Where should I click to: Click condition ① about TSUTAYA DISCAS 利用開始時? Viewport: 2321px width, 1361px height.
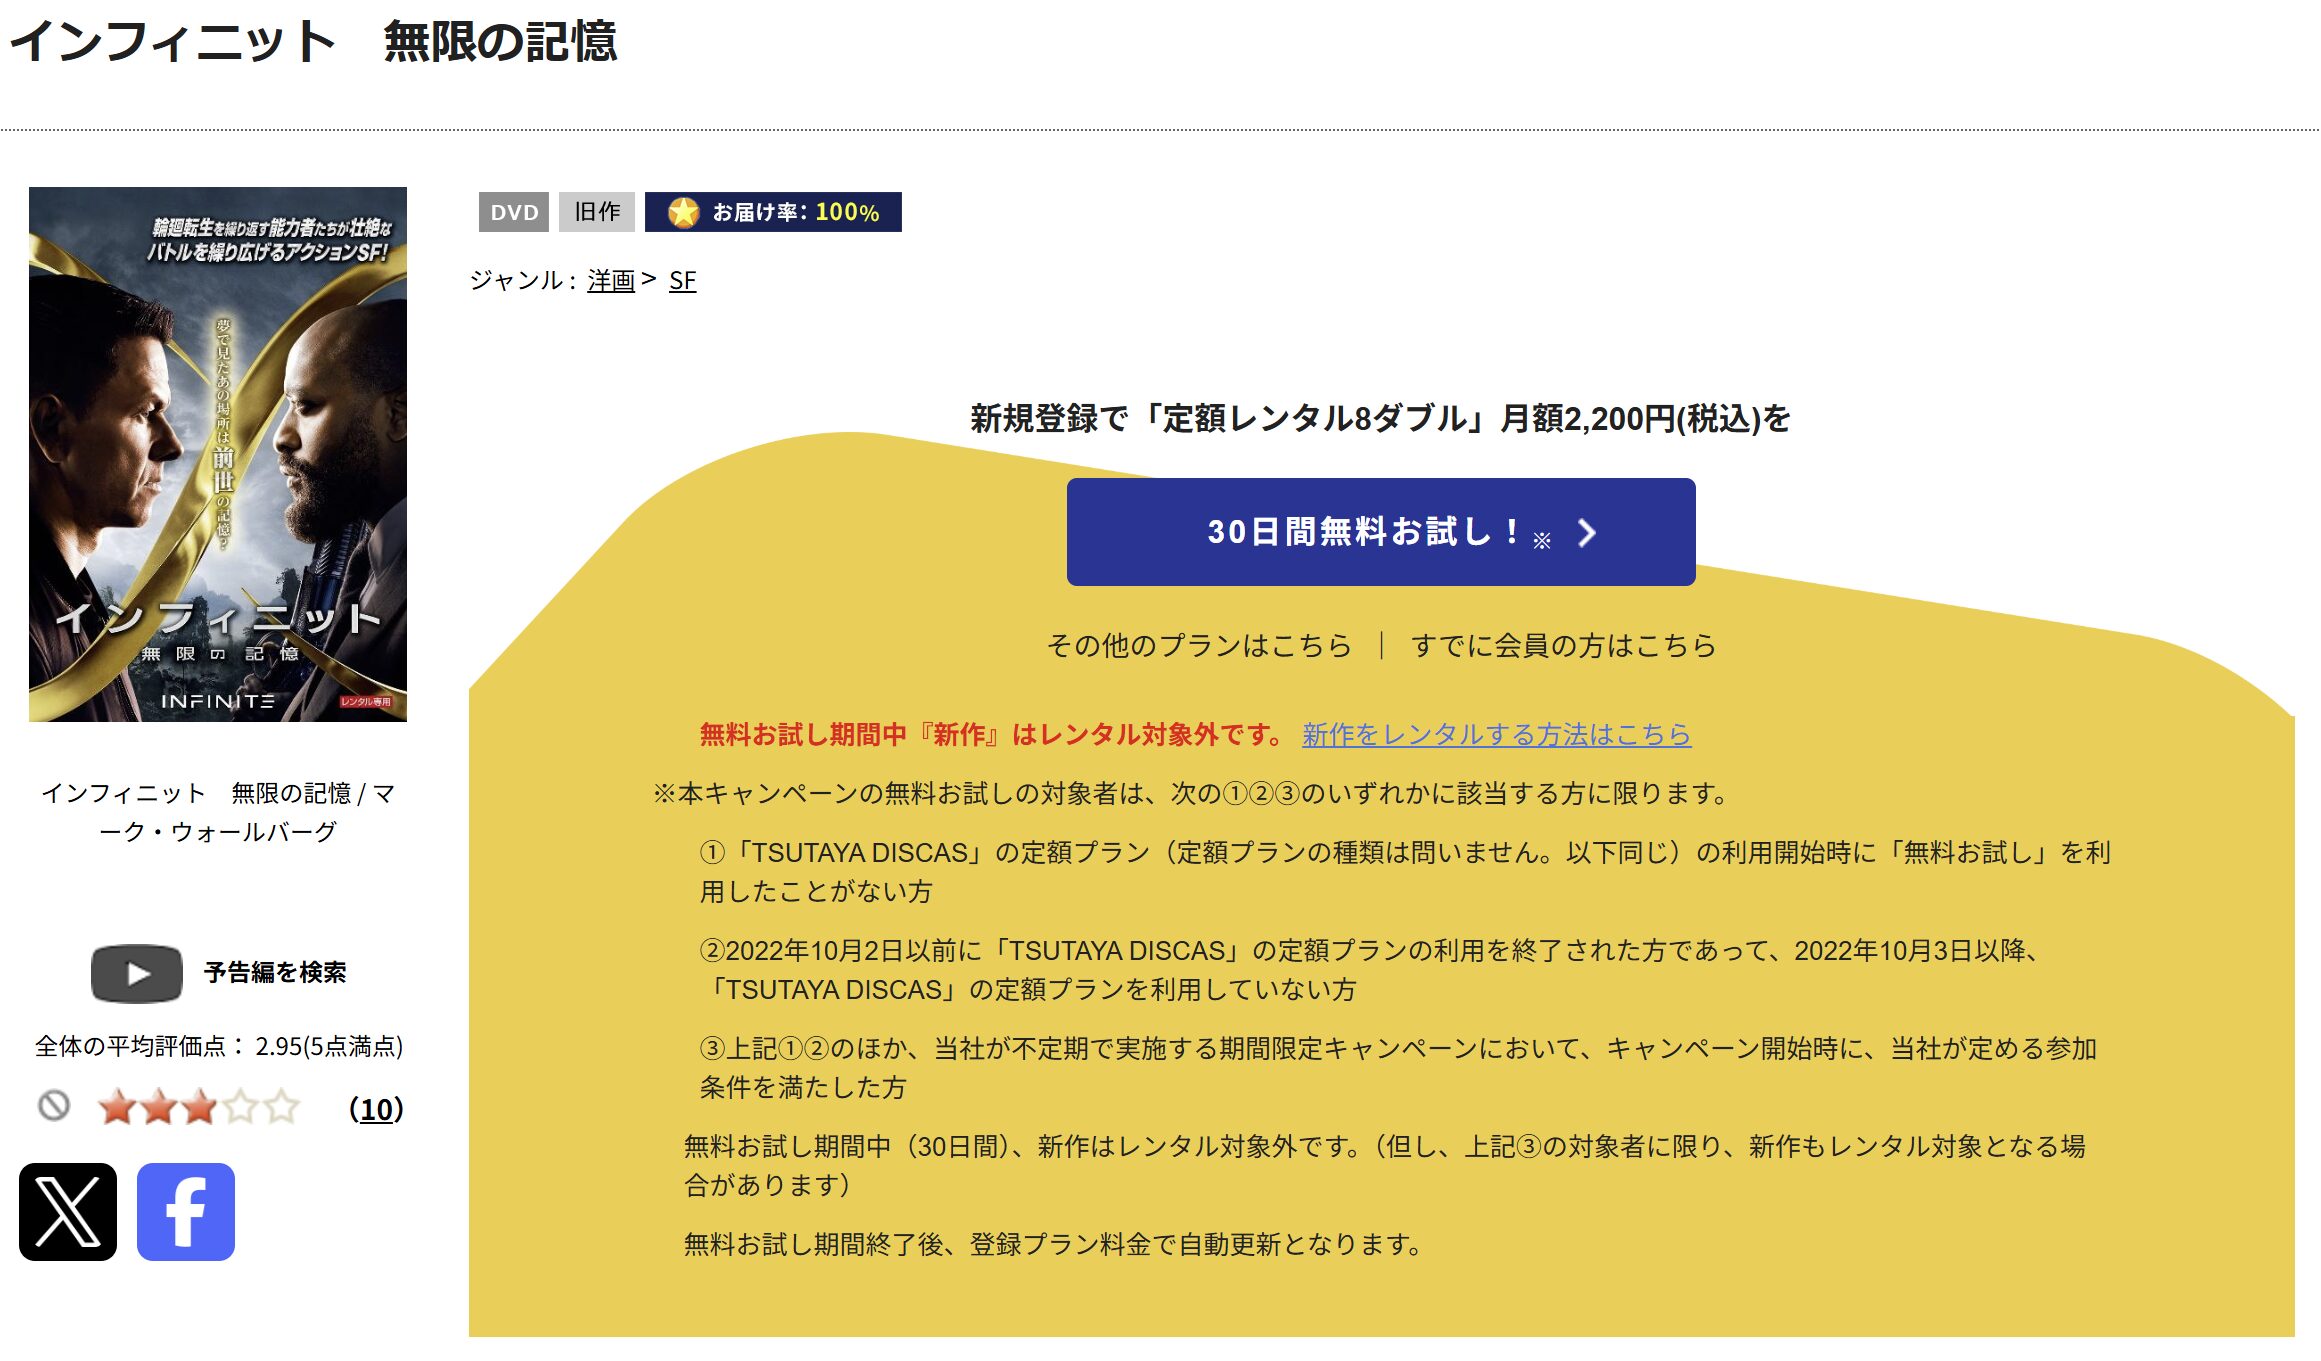pyautogui.click(x=1405, y=871)
